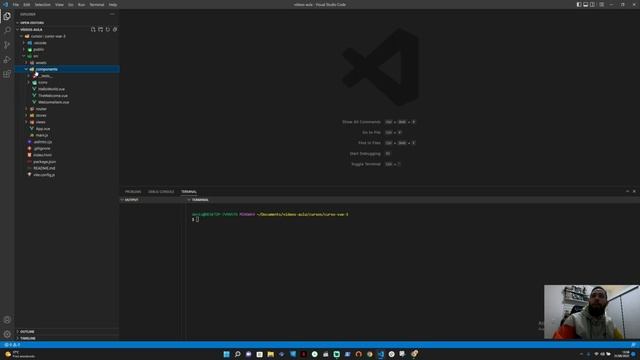The height and width of the screenshot is (360, 640).
Task: Expand the Timeline section
Action: coord(28,338)
